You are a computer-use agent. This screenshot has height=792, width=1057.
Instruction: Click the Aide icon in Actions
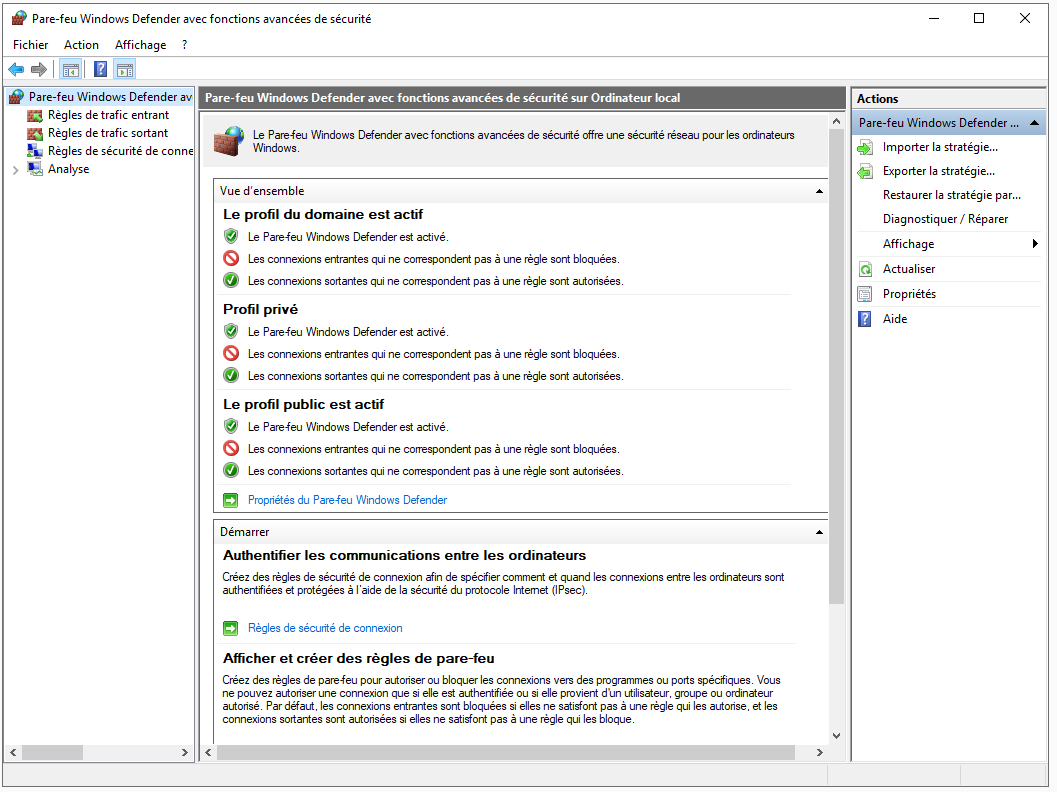tap(865, 319)
